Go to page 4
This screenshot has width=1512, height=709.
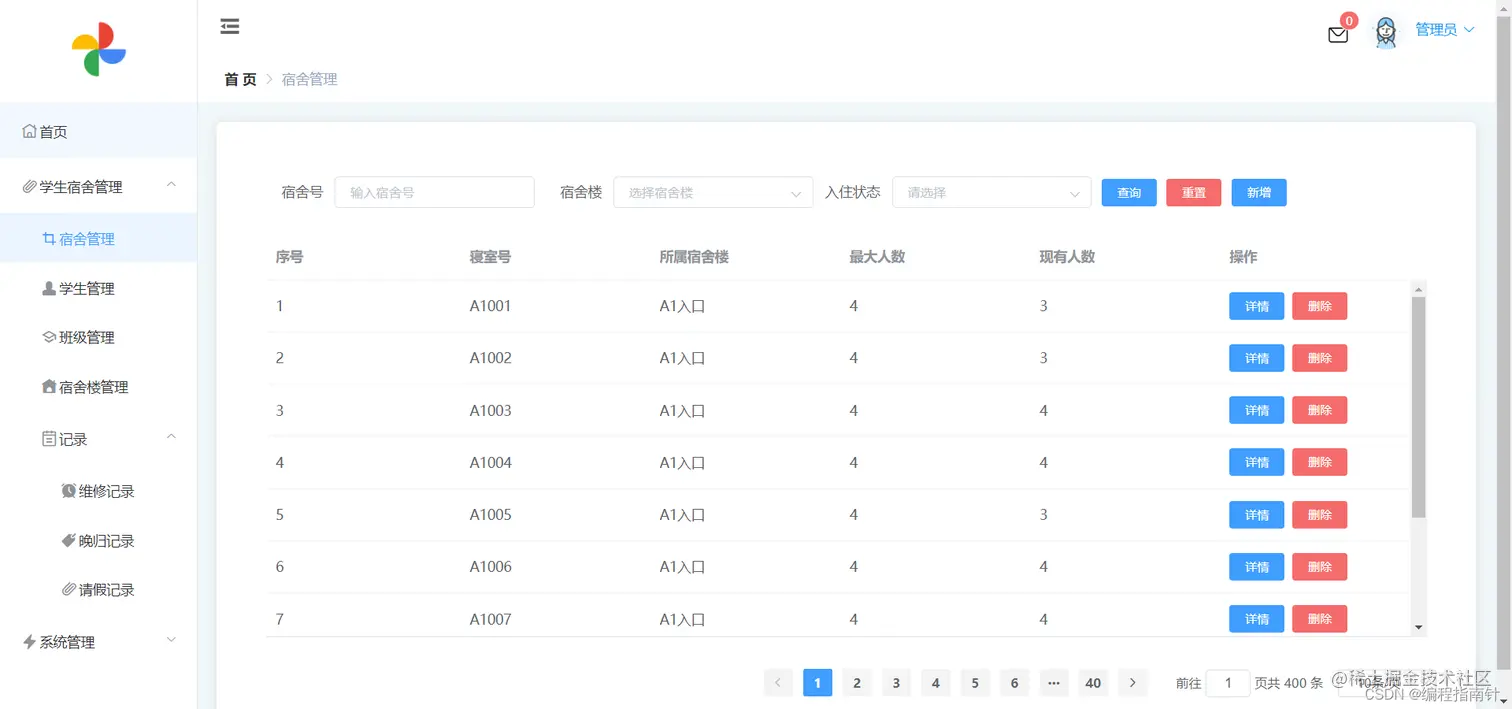pos(935,683)
